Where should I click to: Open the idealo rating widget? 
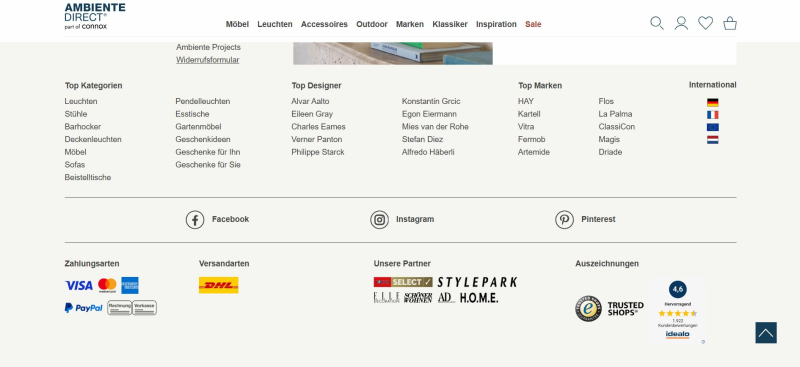(x=678, y=311)
